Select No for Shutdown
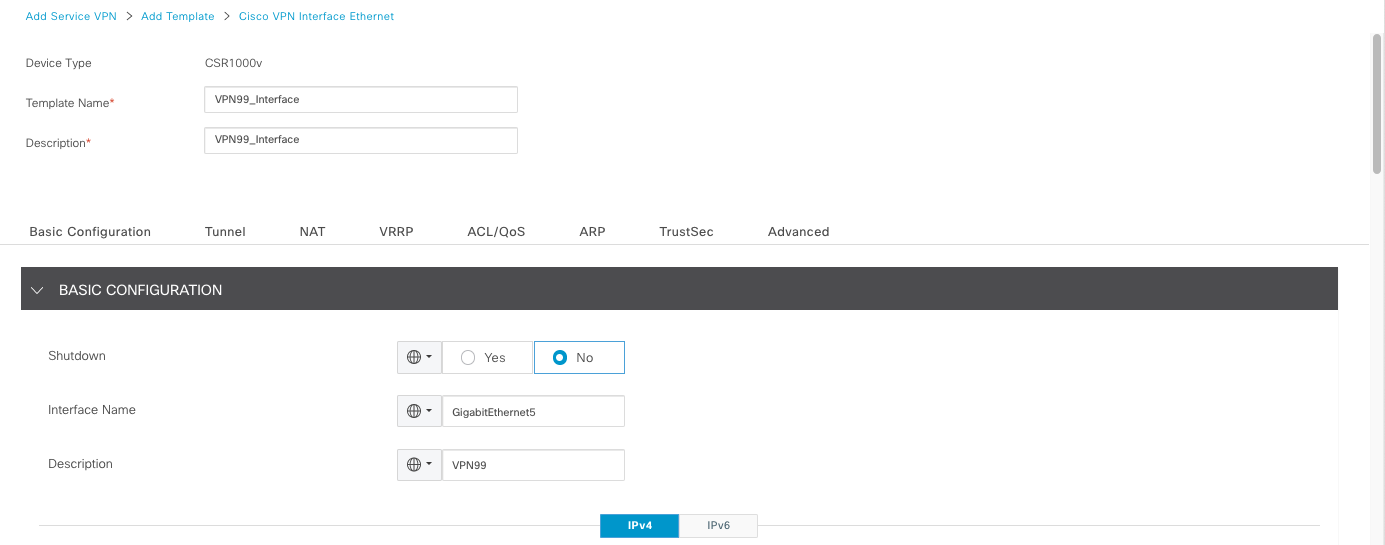 click(560, 358)
